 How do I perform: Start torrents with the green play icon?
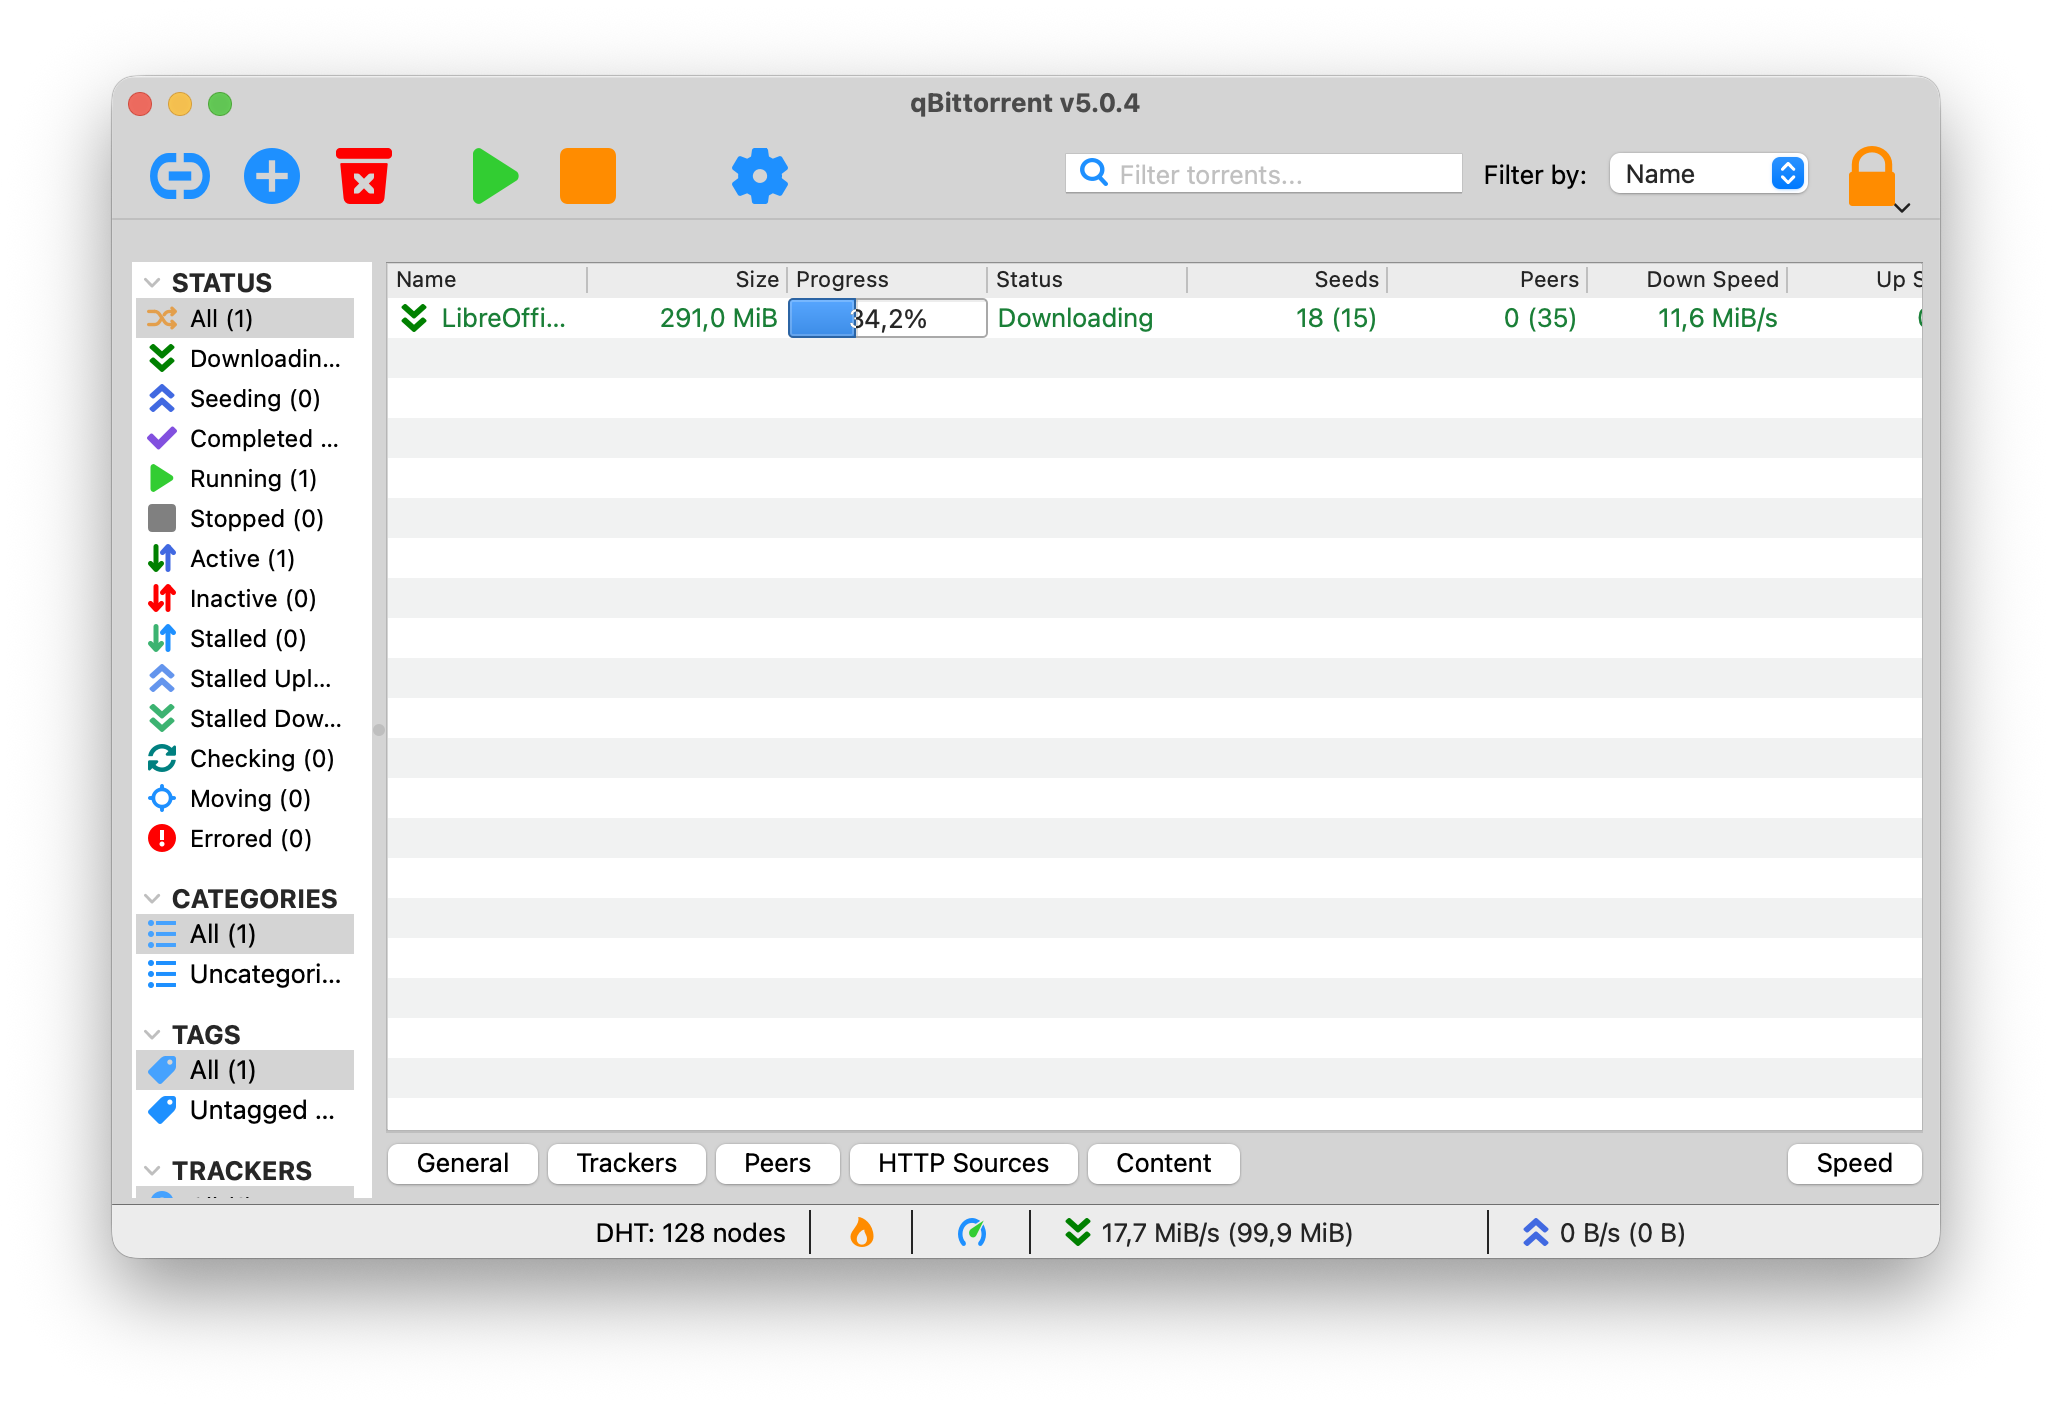(x=495, y=176)
